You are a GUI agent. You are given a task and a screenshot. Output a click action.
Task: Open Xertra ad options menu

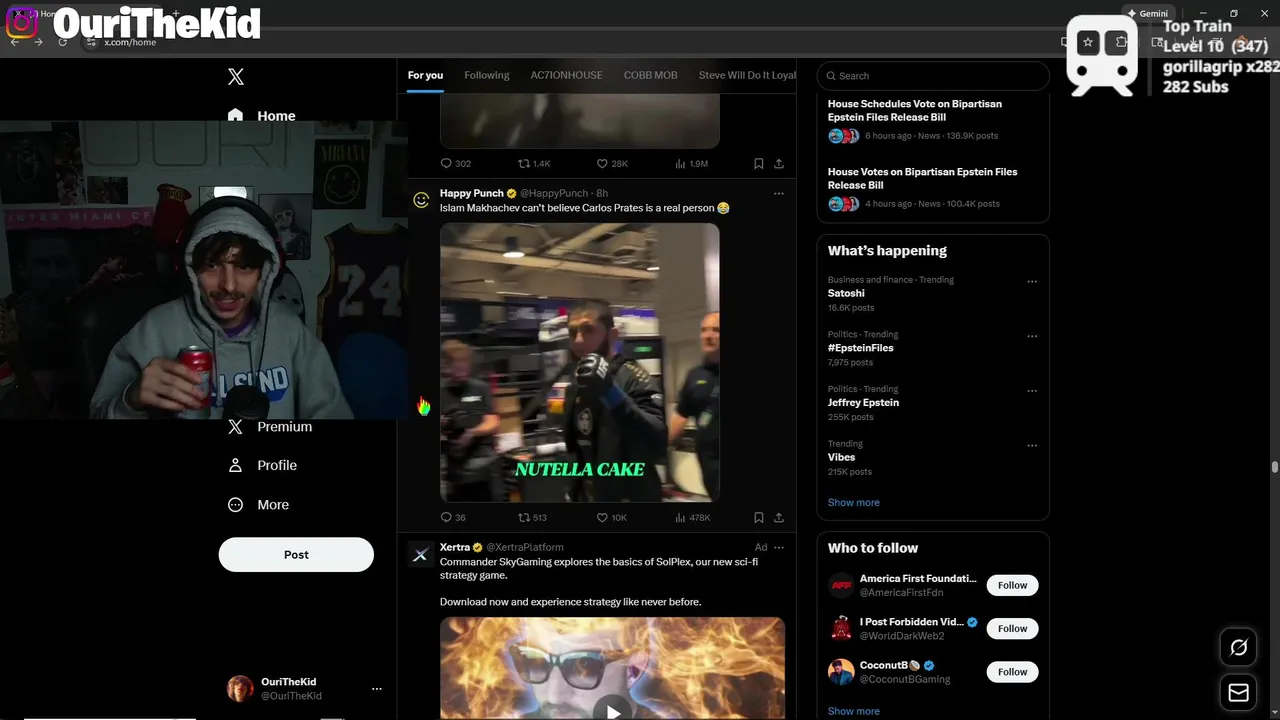point(779,547)
